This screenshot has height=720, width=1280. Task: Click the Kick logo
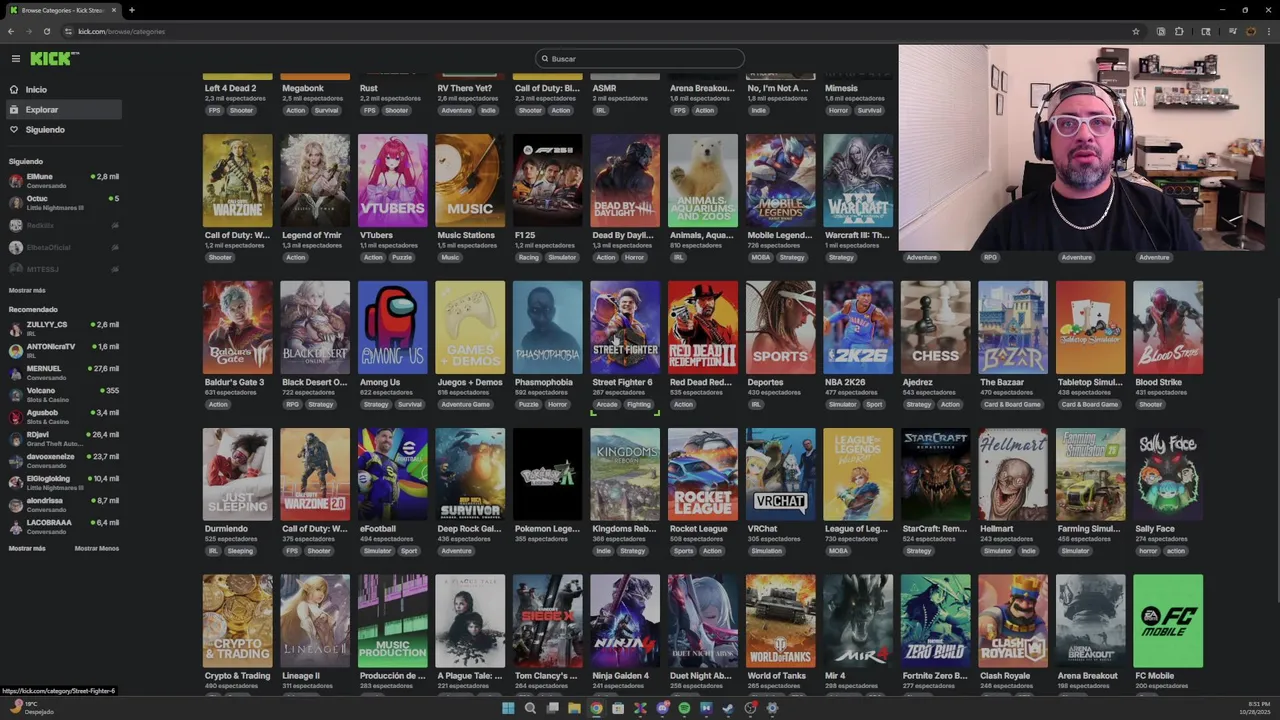pyautogui.click(x=54, y=59)
